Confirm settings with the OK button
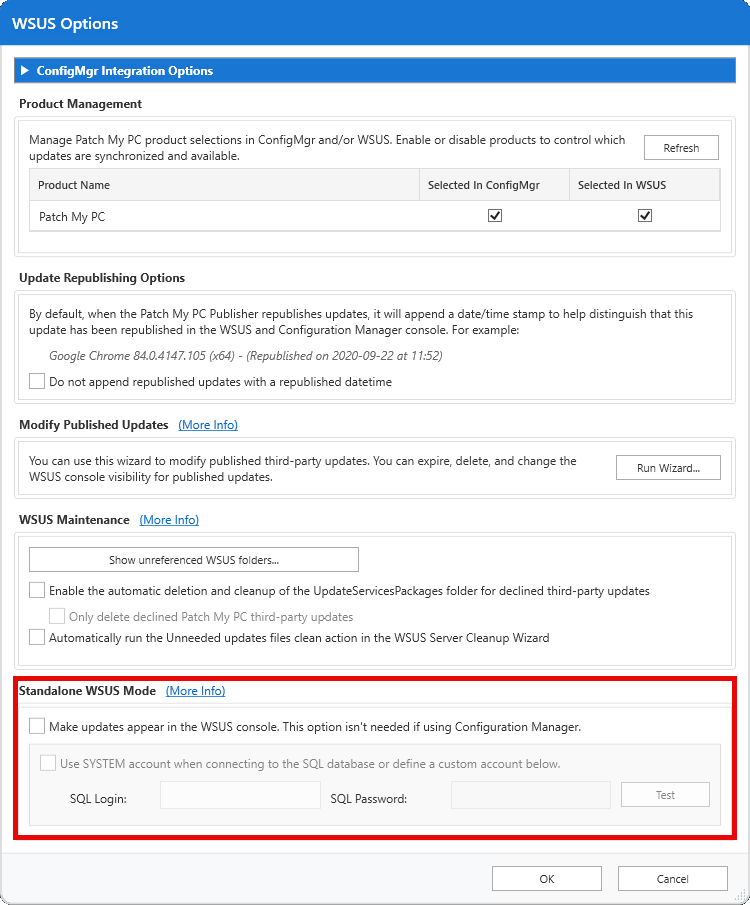This screenshot has height=905, width=750. pos(547,879)
